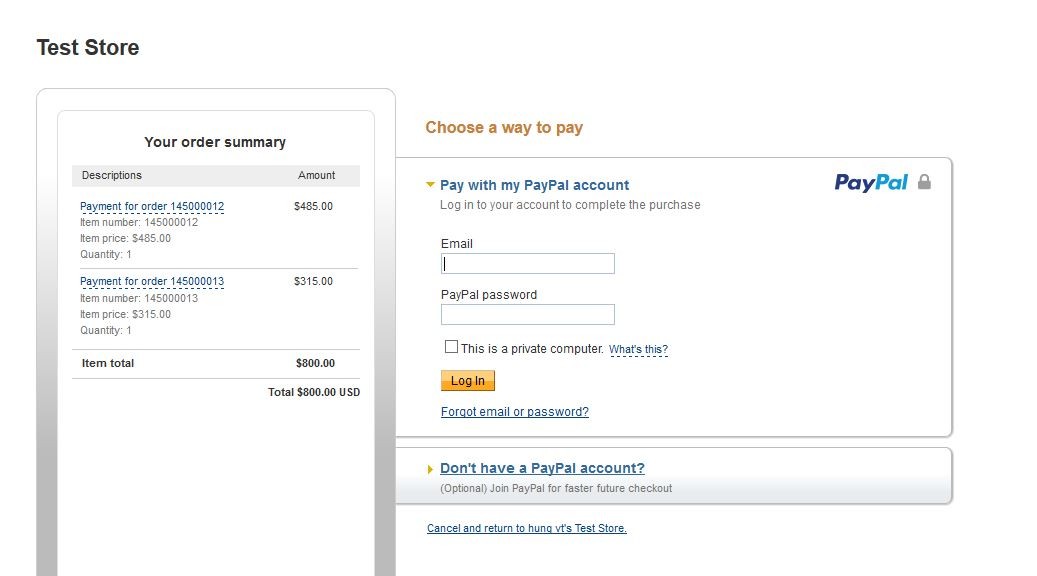The image size is (1037, 576).
Task: Open the What's this? help link
Action: (638, 349)
